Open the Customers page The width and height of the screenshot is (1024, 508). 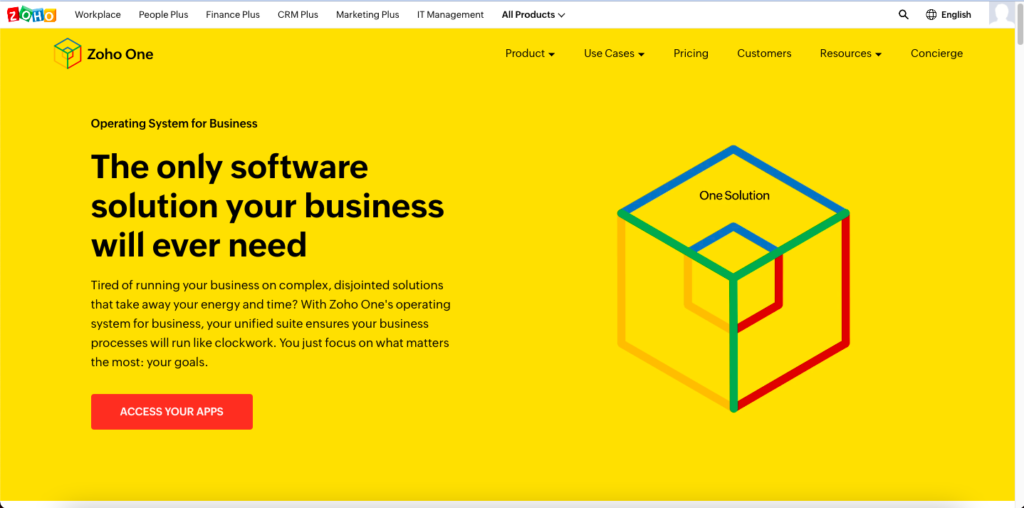pyautogui.click(x=764, y=54)
